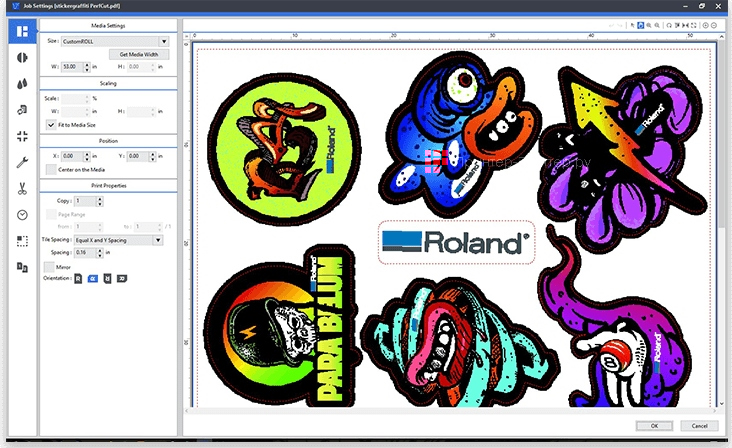Enable Center on the Media checkbox
The width and height of the screenshot is (732, 448).
(52, 170)
